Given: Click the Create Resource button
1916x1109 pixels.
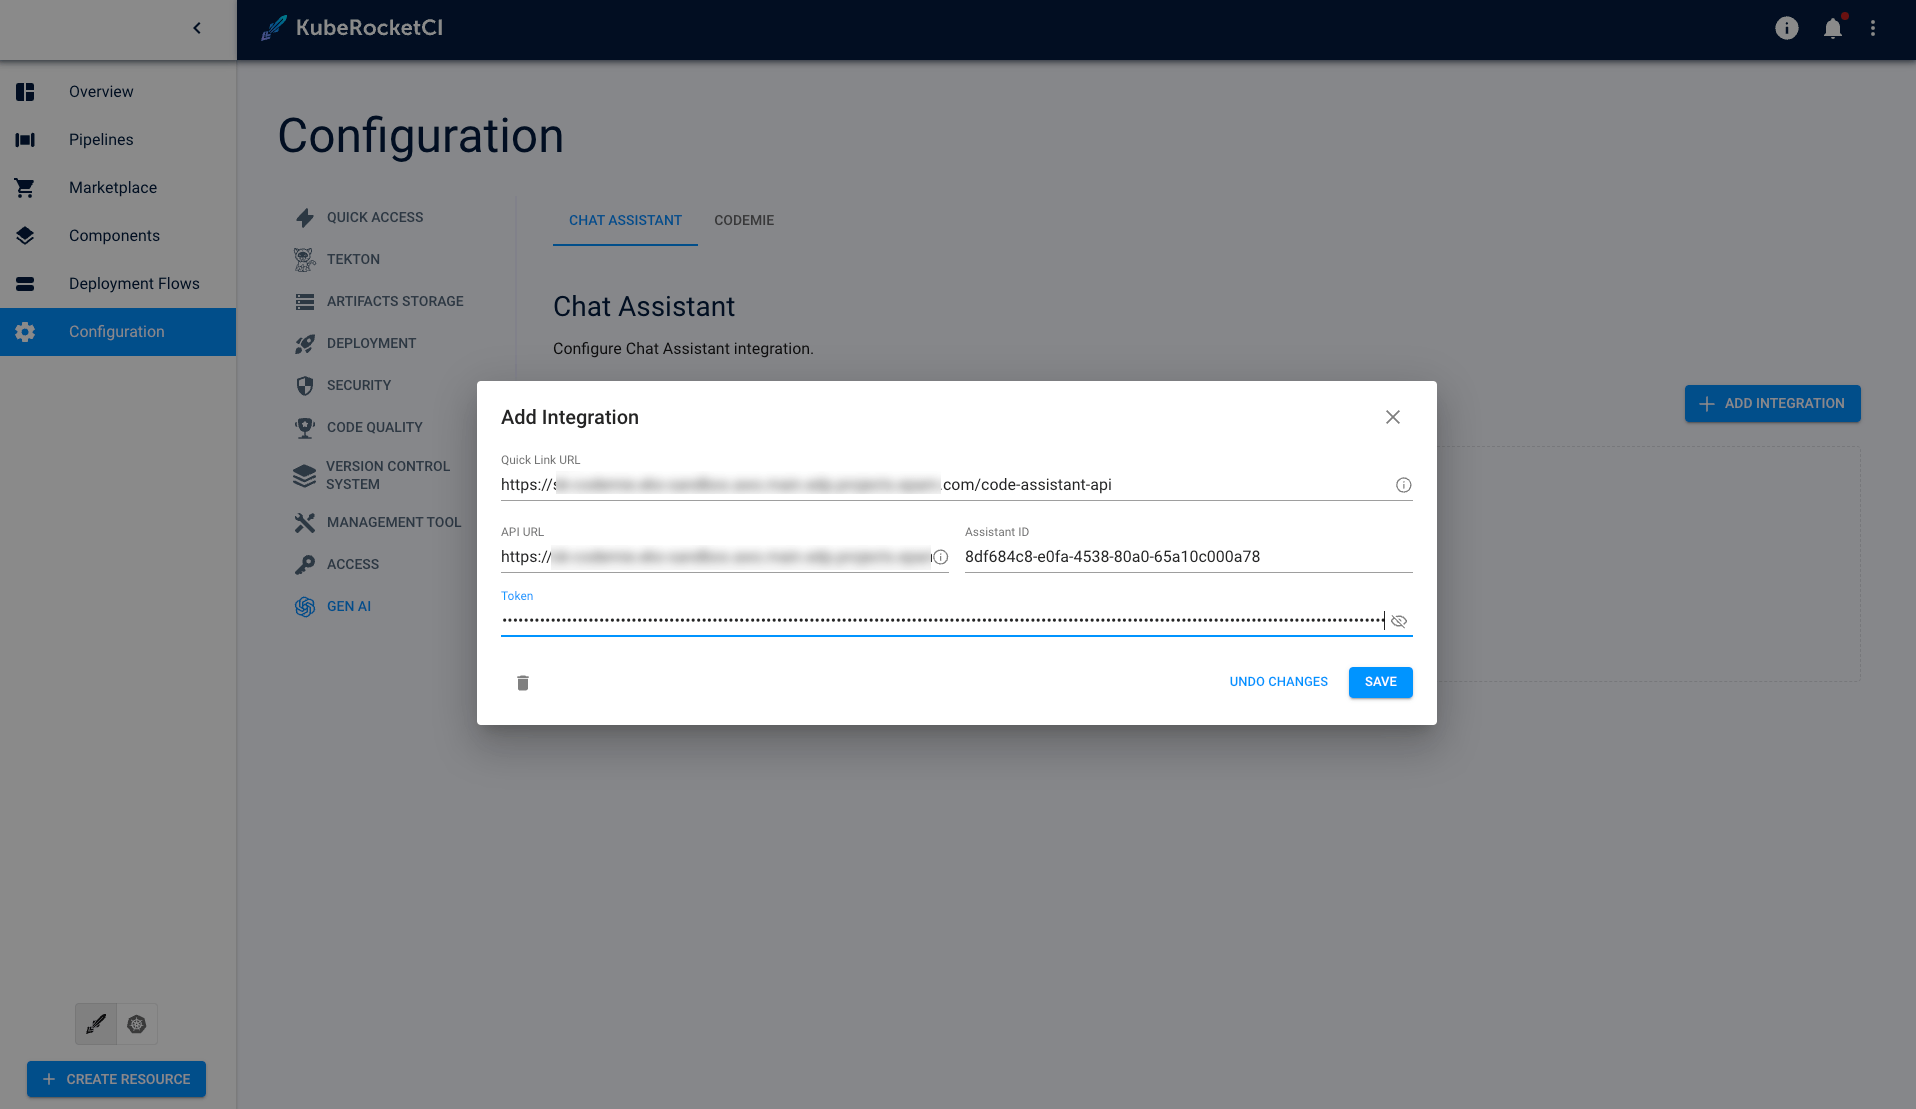Looking at the screenshot, I should tap(116, 1079).
